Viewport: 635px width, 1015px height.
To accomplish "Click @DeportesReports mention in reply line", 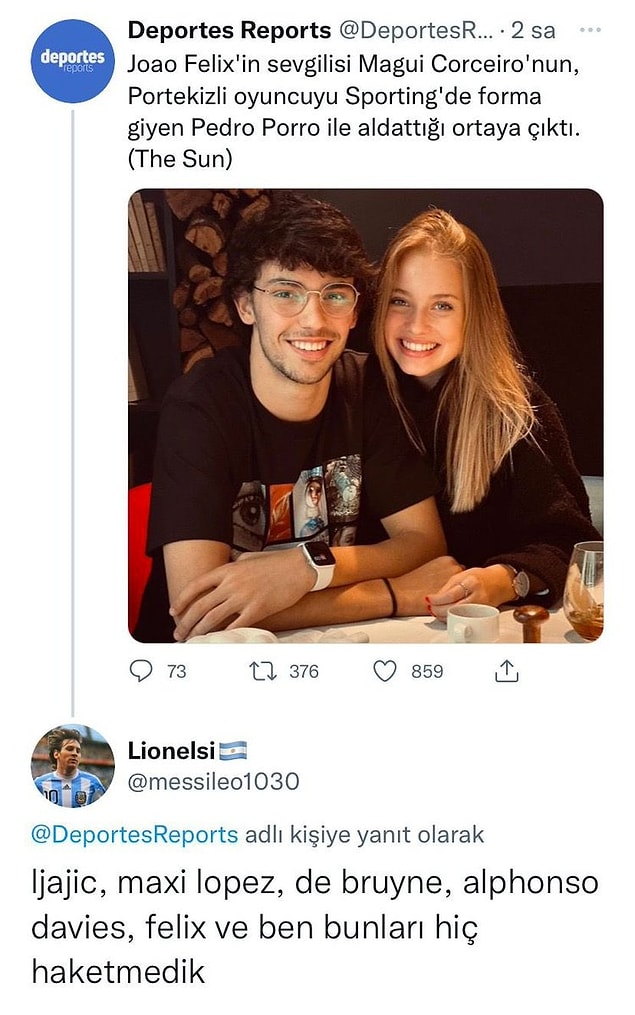I will [x=135, y=834].
